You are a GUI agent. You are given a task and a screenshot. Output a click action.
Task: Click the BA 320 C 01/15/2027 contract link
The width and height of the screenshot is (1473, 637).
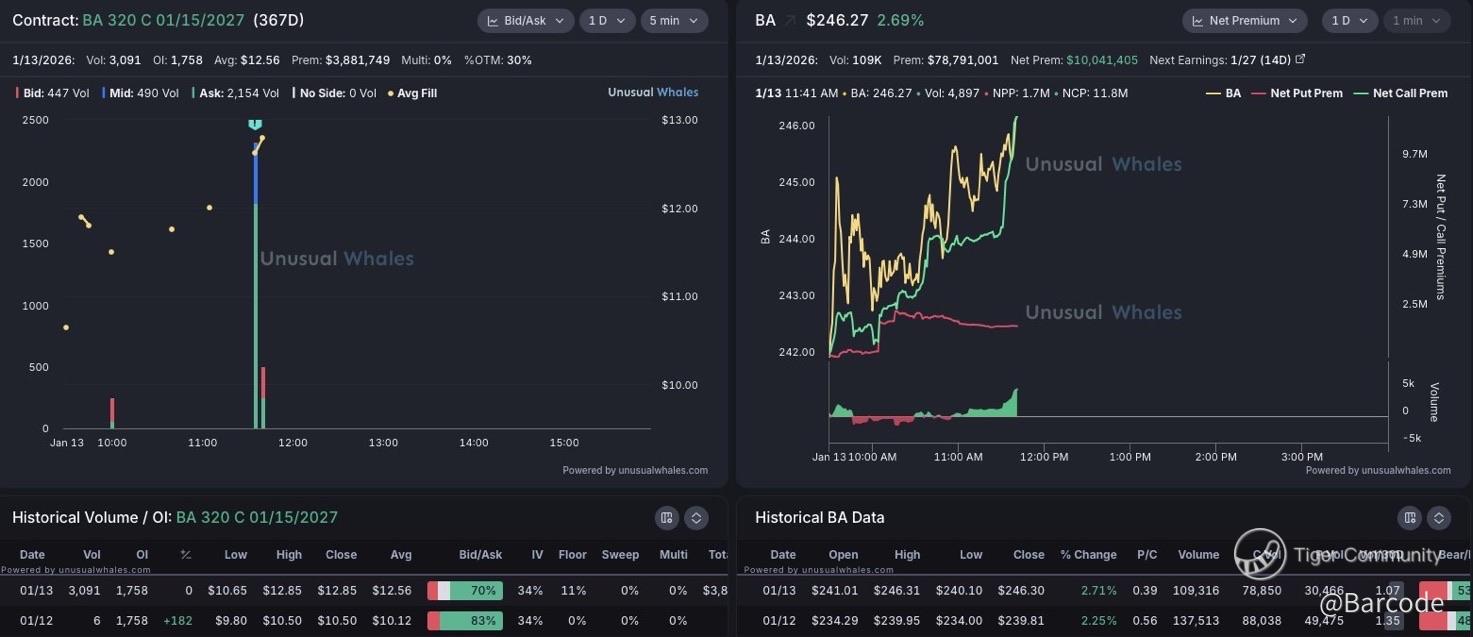tap(163, 20)
